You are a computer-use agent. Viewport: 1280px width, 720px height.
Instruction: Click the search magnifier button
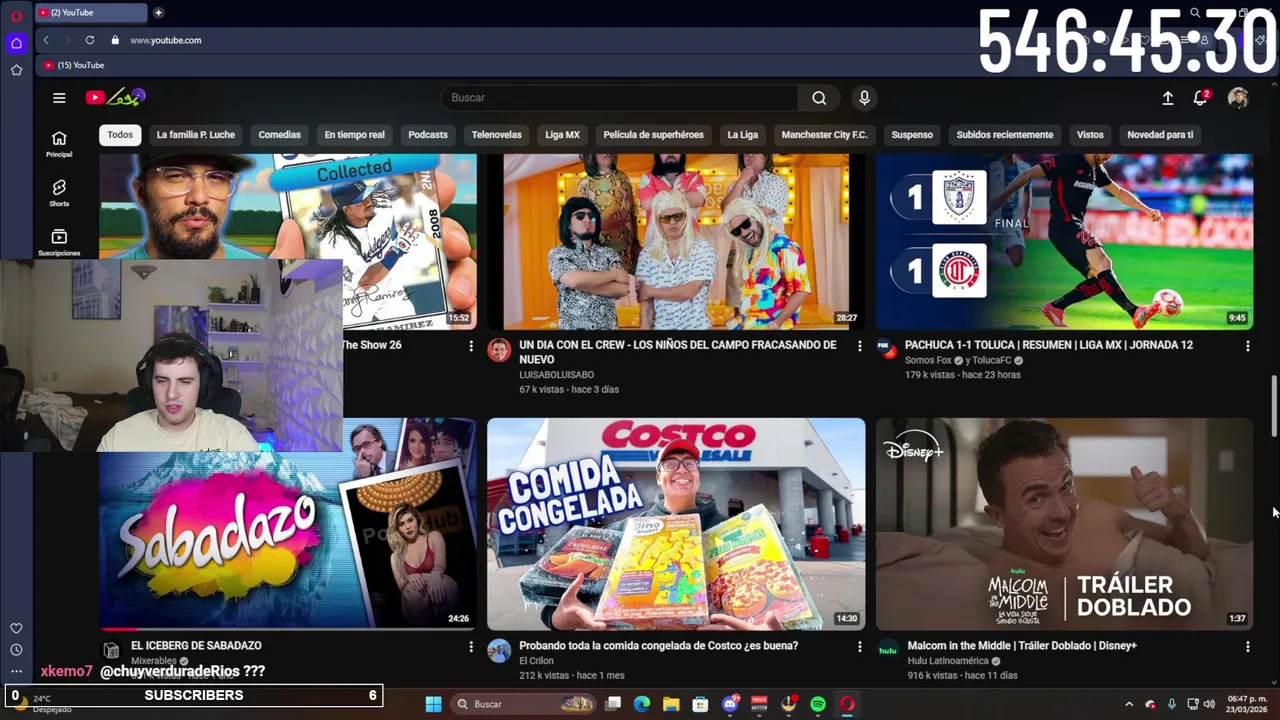[x=819, y=98]
